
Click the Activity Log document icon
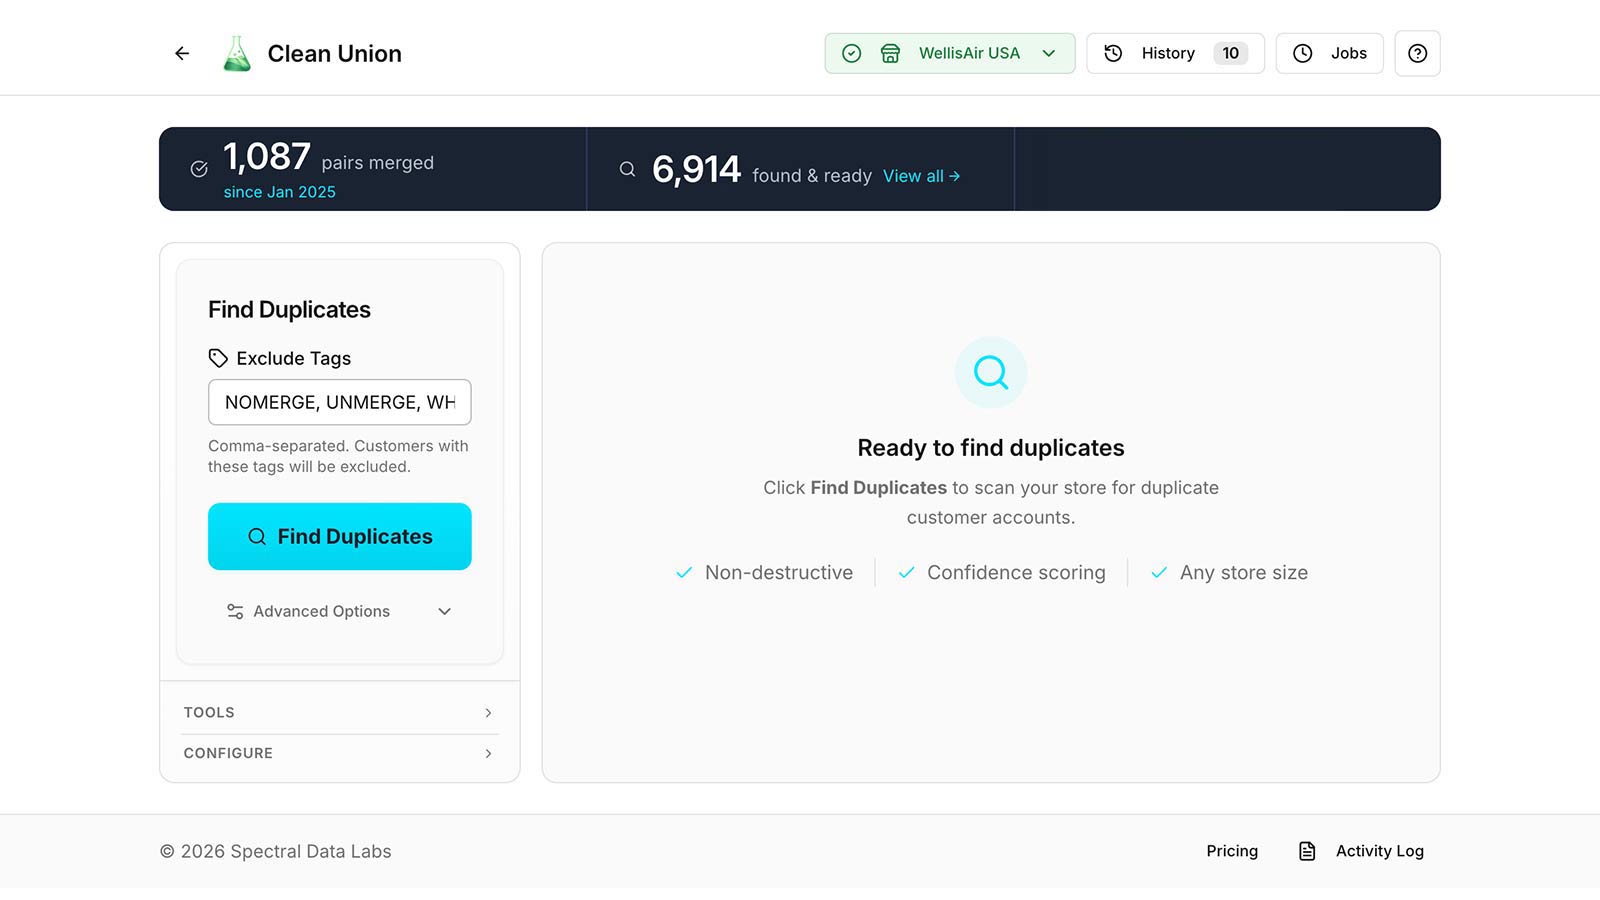(1307, 851)
